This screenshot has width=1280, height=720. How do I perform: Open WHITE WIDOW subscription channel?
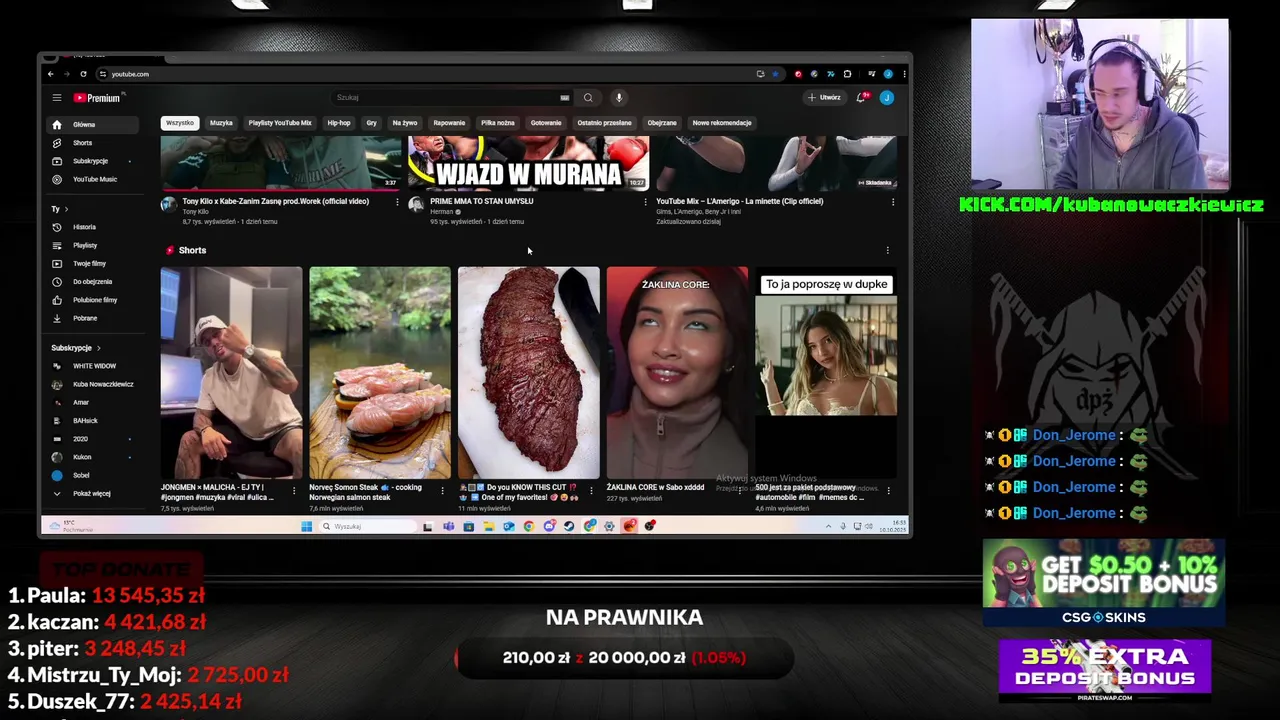(x=92, y=366)
